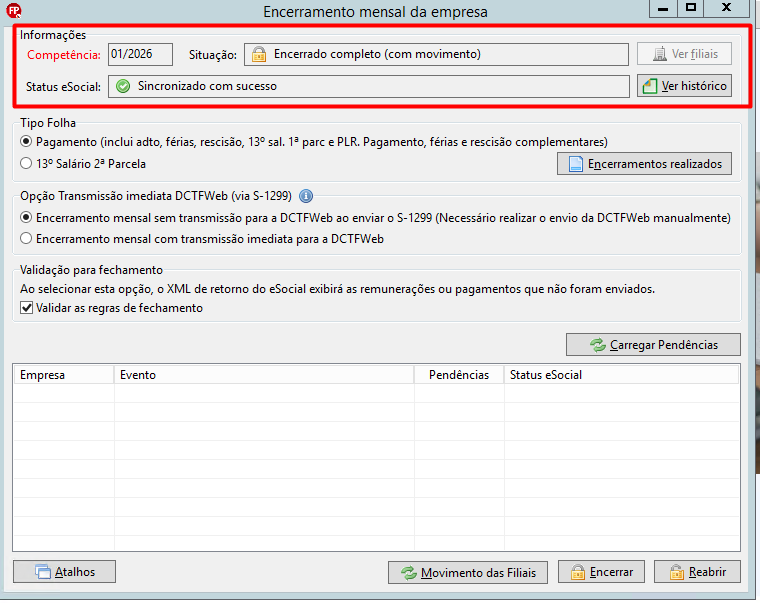
Task: Maximize the Encerramento mensal window
Action: click(691, 8)
